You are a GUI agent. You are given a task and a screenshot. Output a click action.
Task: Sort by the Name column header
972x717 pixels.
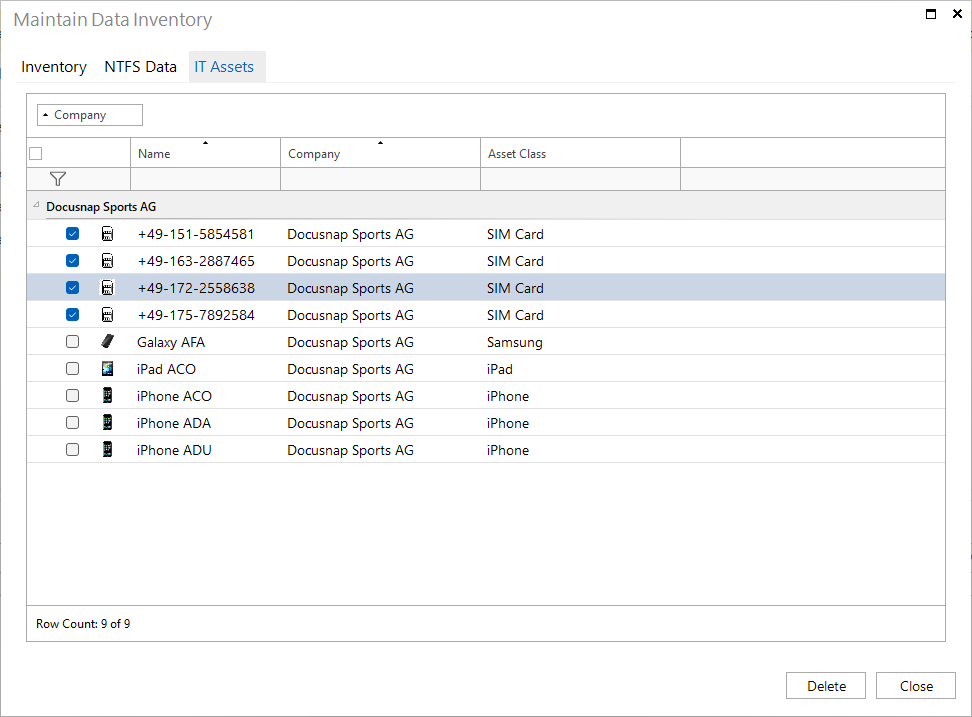(205, 153)
